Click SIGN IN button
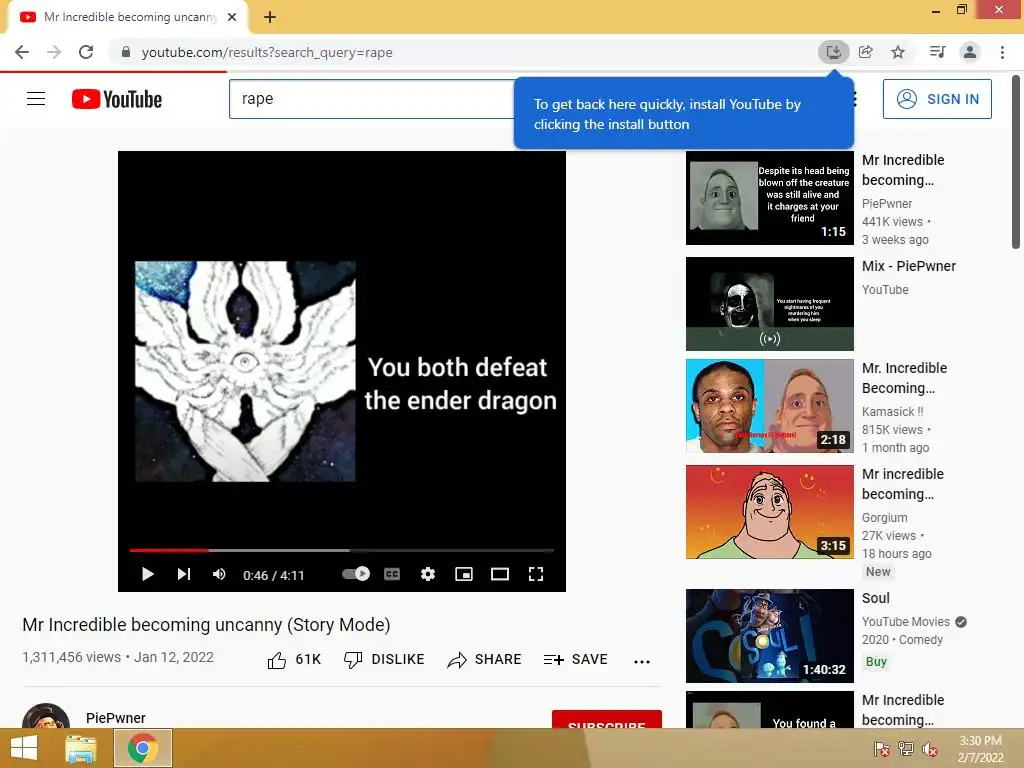 [937, 99]
